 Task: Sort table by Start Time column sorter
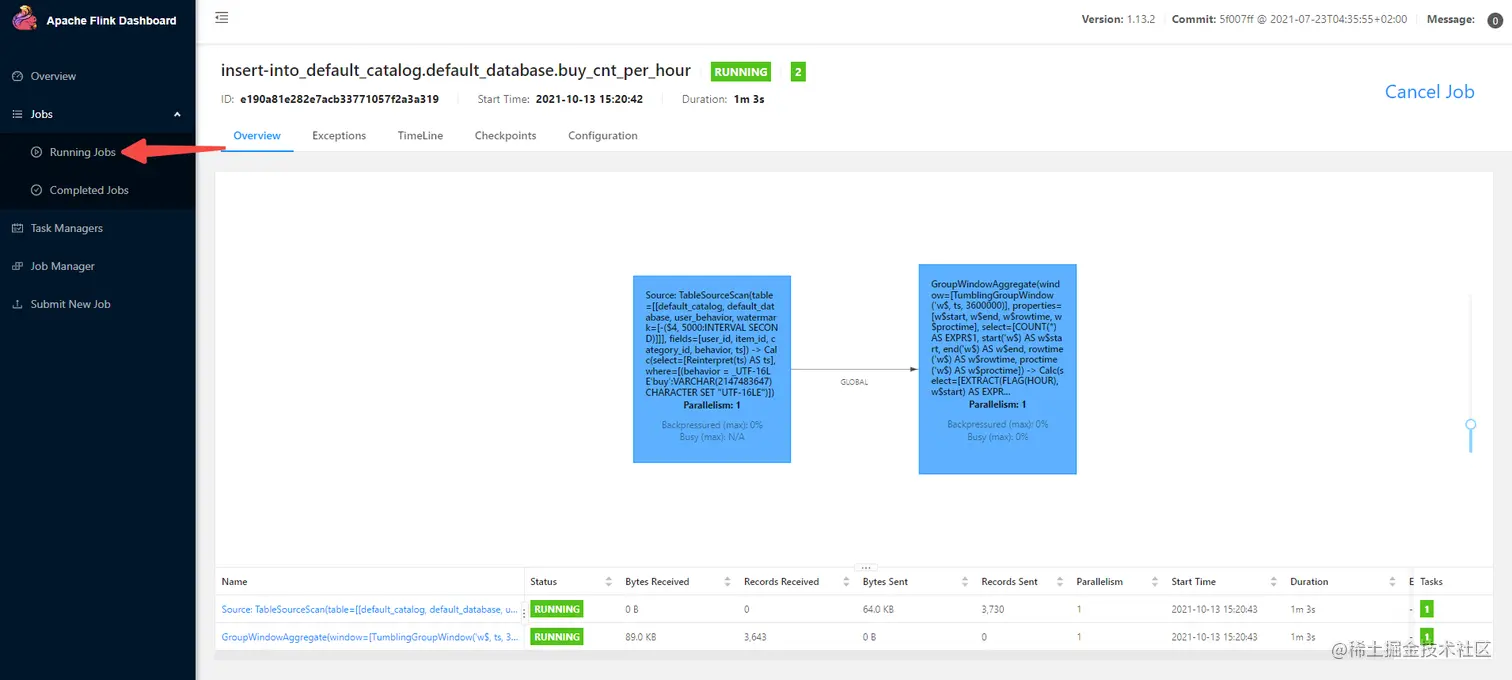(1274, 582)
